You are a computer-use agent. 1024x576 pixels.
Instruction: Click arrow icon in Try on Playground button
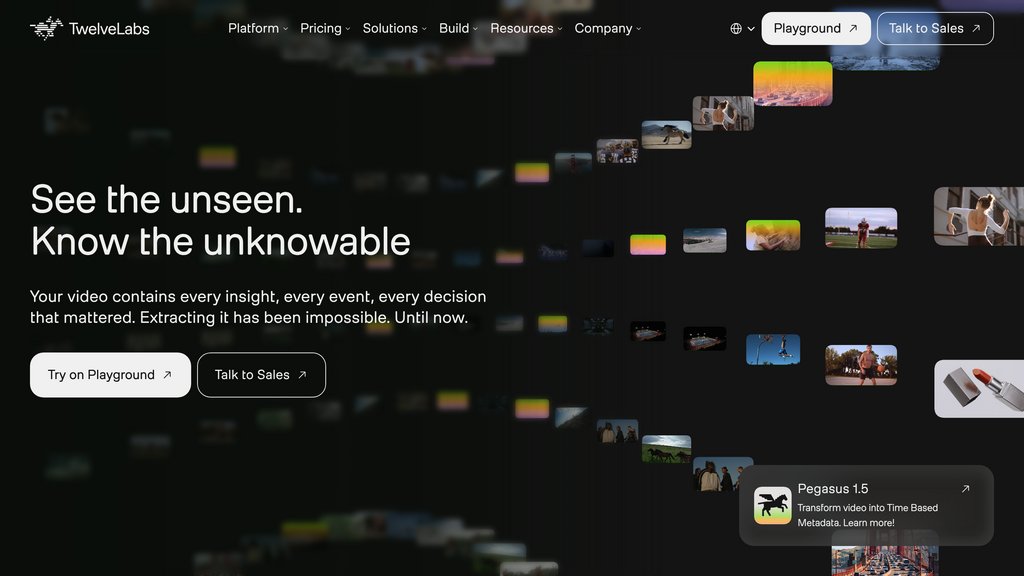click(x=167, y=375)
